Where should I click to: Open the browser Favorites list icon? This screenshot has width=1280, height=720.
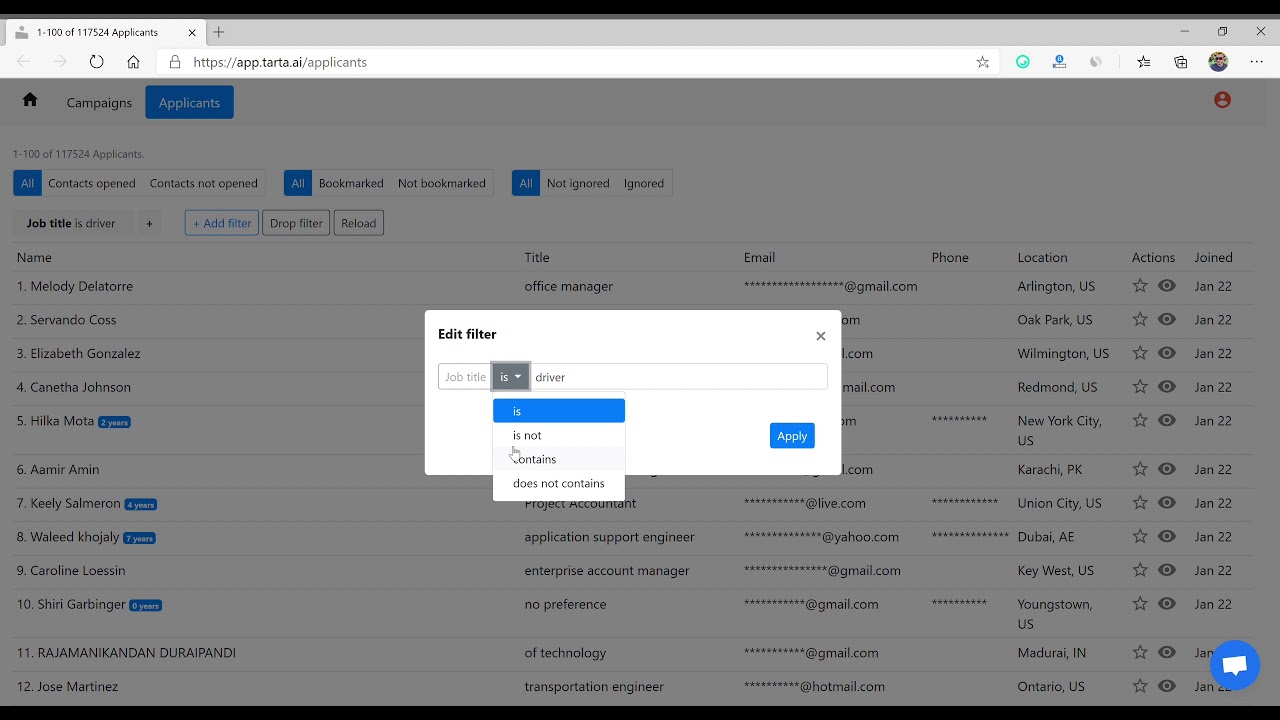(x=1144, y=62)
